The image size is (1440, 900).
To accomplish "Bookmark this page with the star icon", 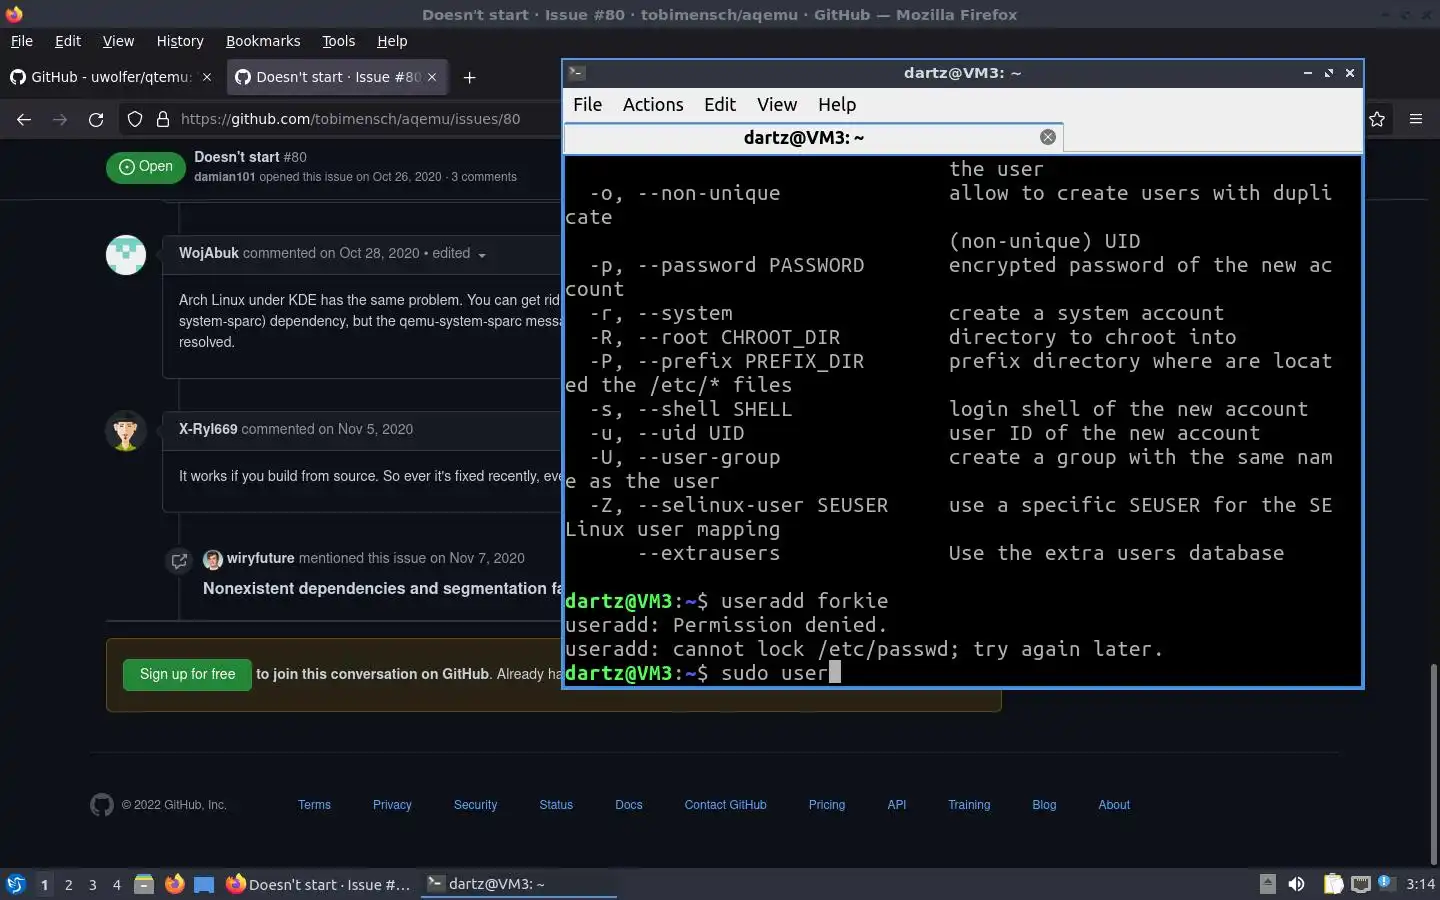I will click(1377, 119).
